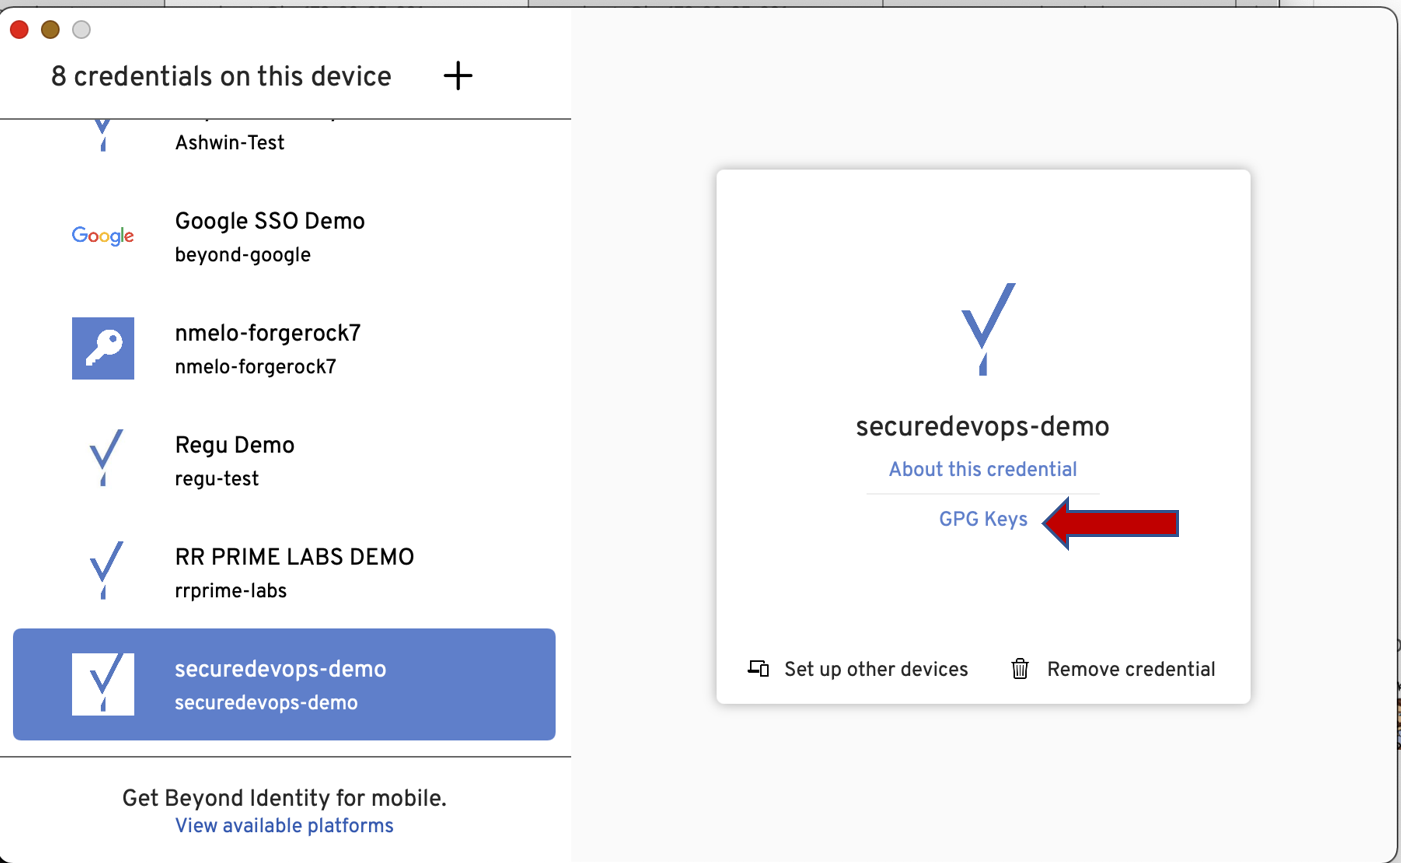
Task: Click the large credential logo in card
Action: 987,328
